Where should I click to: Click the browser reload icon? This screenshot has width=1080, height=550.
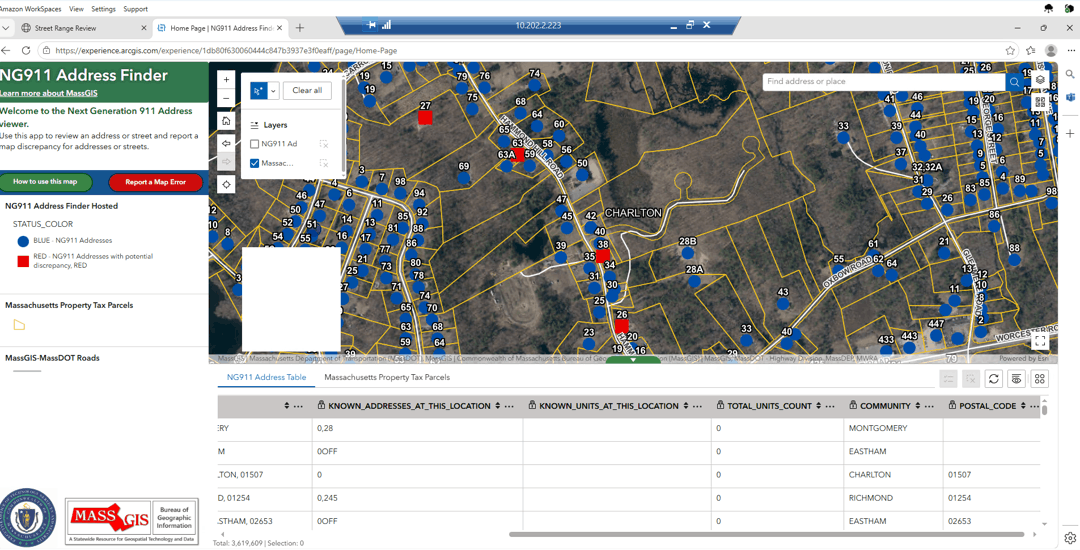coord(25,50)
